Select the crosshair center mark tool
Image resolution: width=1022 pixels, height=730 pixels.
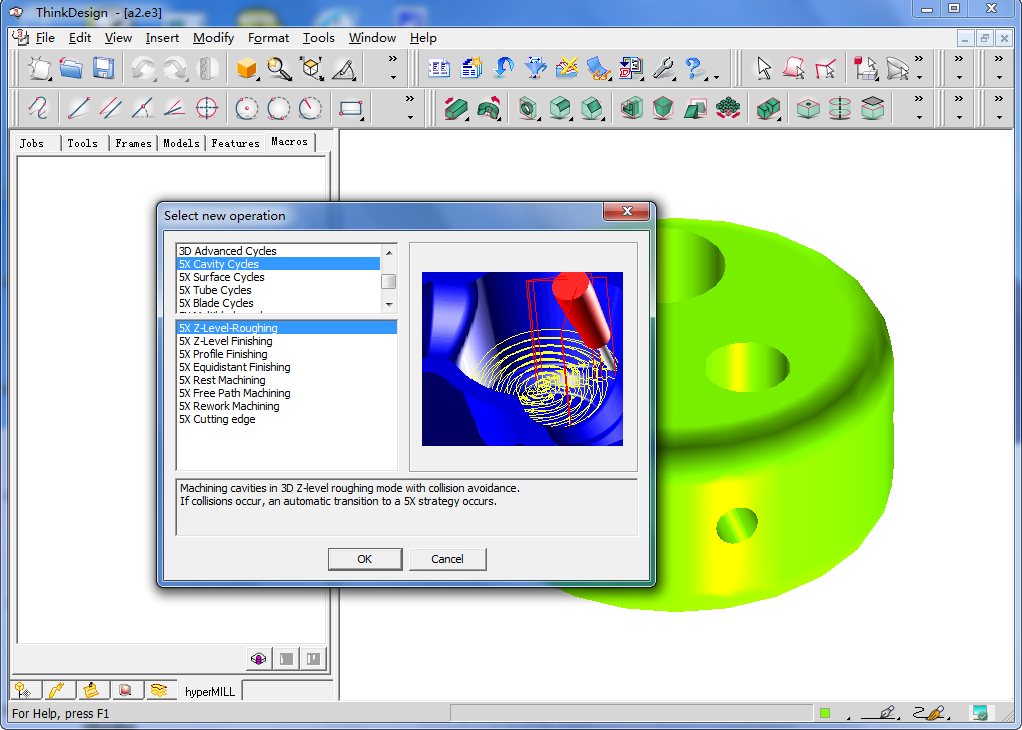pyautogui.click(x=207, y=108)
